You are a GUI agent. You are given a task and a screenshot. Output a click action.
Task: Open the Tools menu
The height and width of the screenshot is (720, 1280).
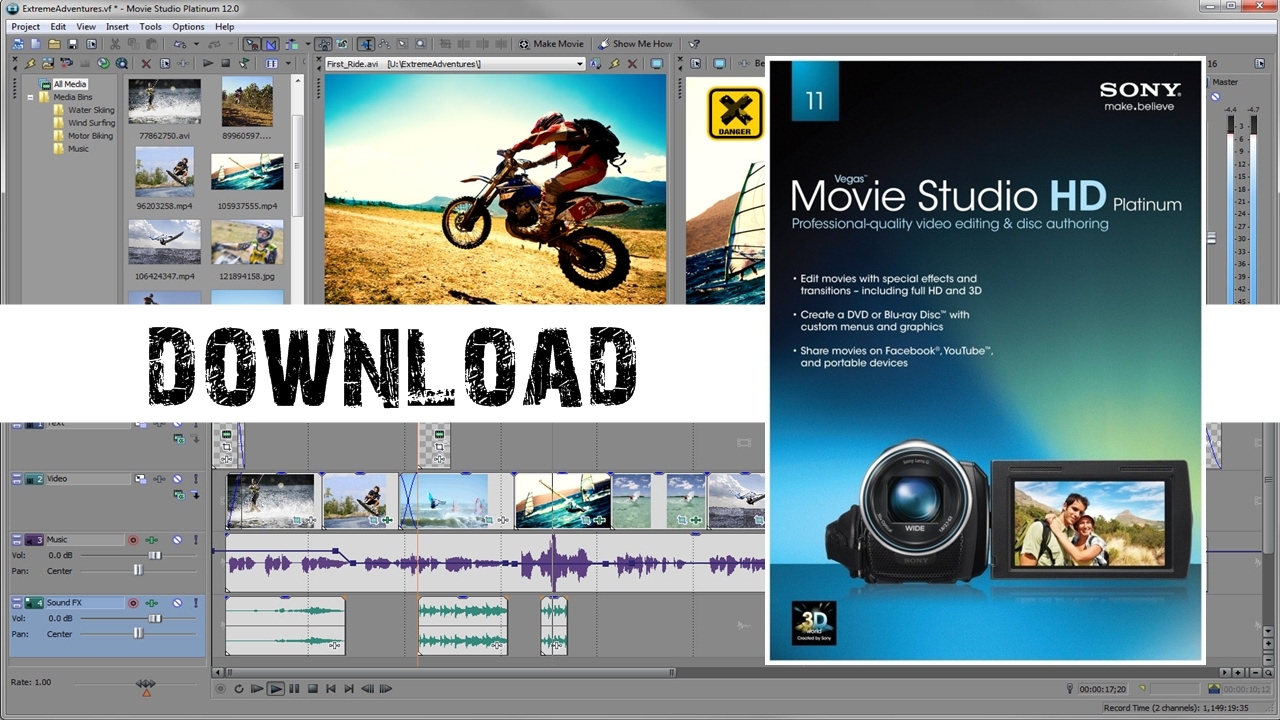coord(150,27)
